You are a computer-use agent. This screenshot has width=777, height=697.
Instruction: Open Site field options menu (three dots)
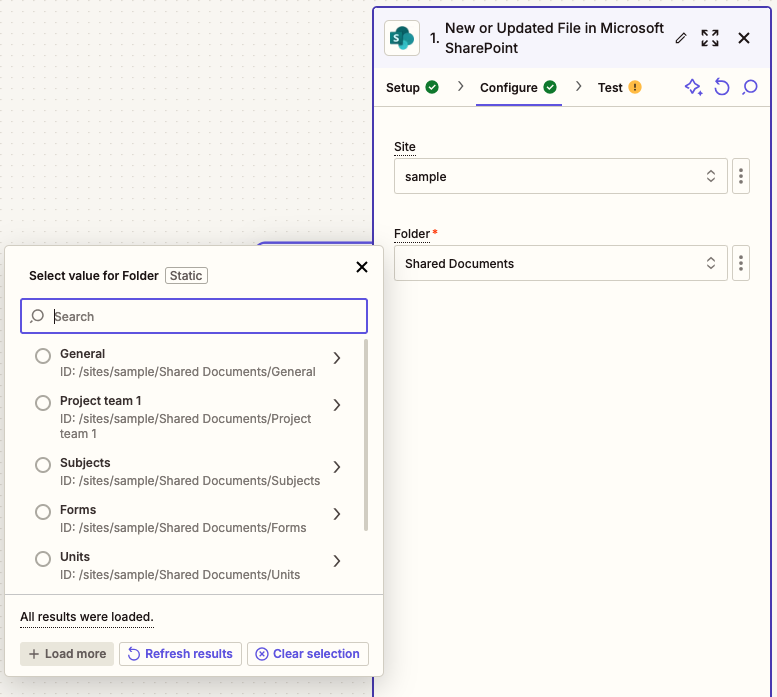[x=741, y=176]
